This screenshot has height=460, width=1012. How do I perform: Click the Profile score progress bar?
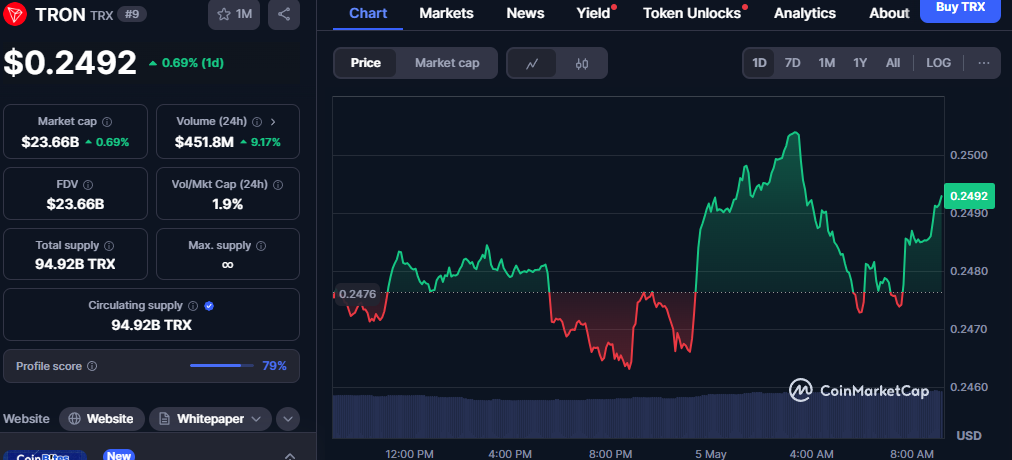point(220,366)
